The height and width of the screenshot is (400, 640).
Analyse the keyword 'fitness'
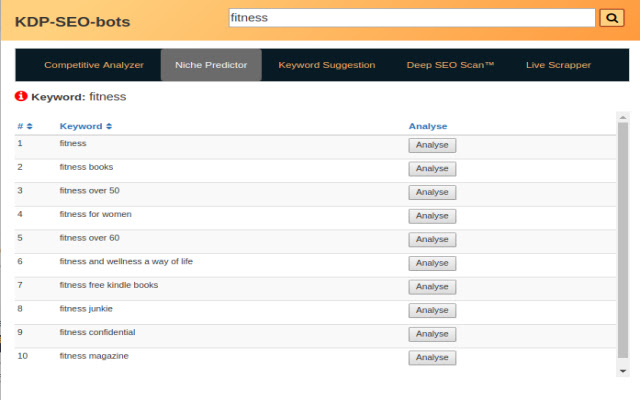[432, 145]
